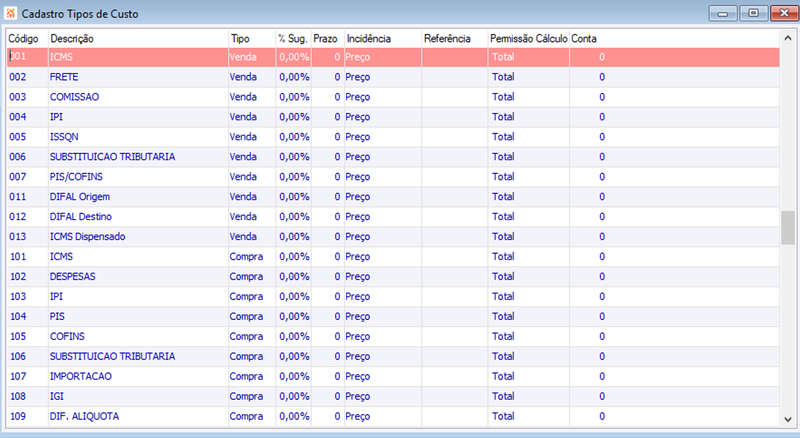
Task: Click code cell 104
Action: [27, 317]
